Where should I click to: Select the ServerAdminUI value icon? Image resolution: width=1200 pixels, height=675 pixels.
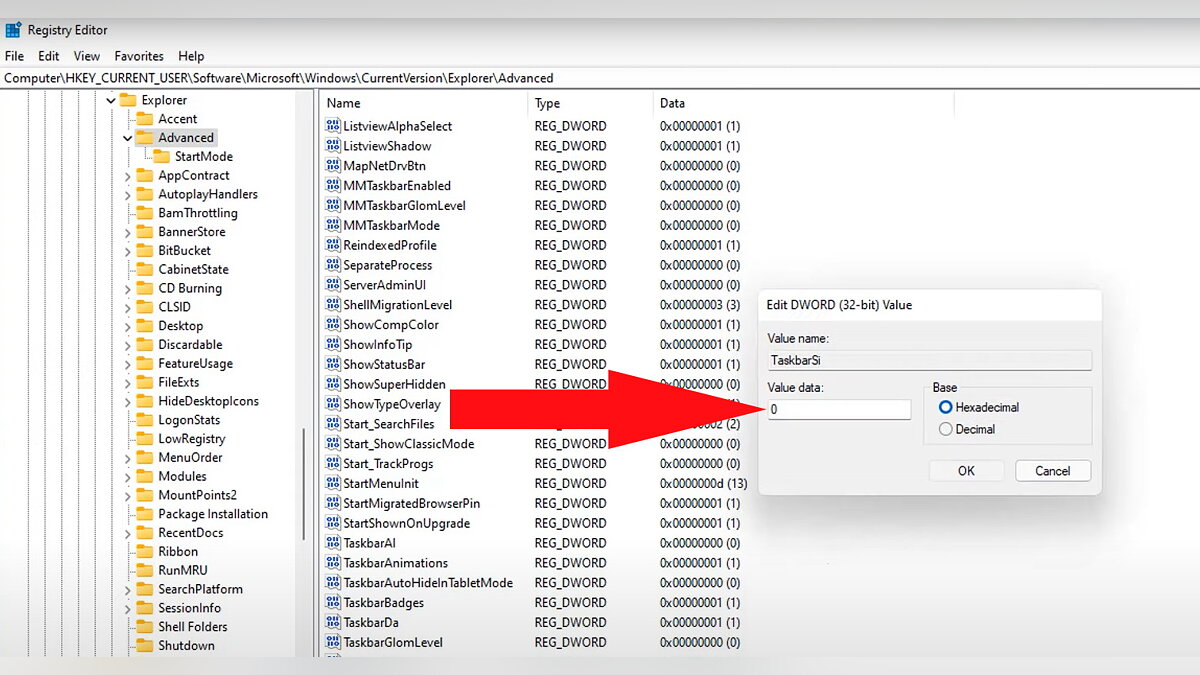point(334,285)
